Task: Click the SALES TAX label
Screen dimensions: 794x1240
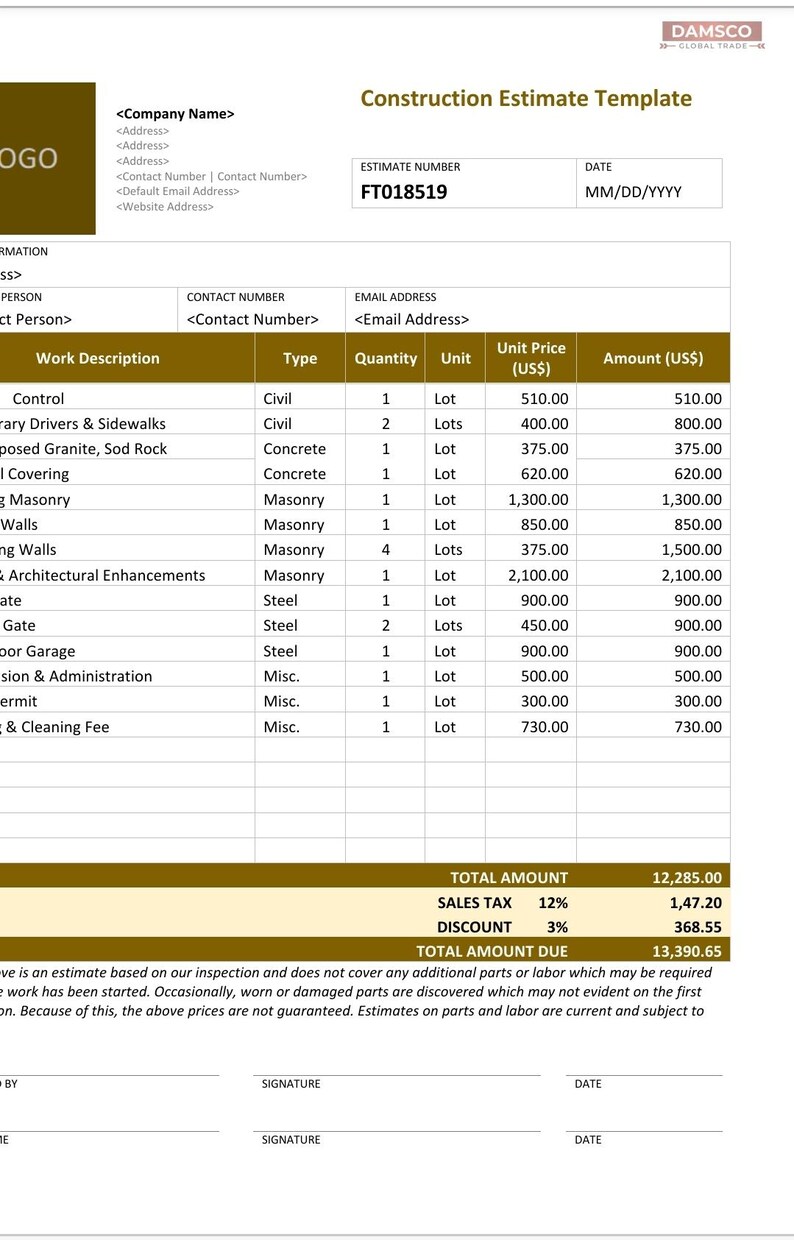Action: point(474,903)
